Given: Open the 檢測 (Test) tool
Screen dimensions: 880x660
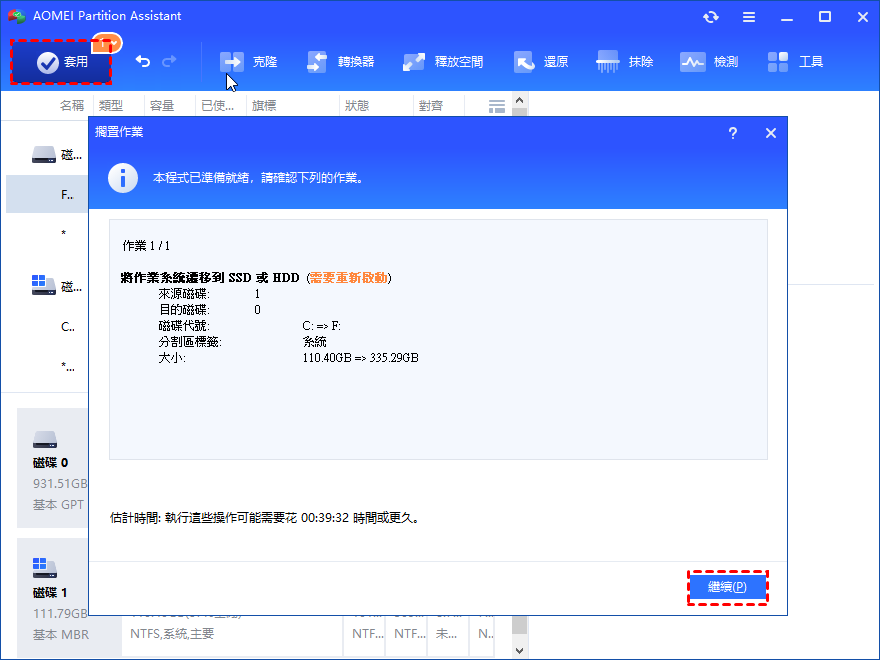Looking at the screenshot, I should pos(709,62).
